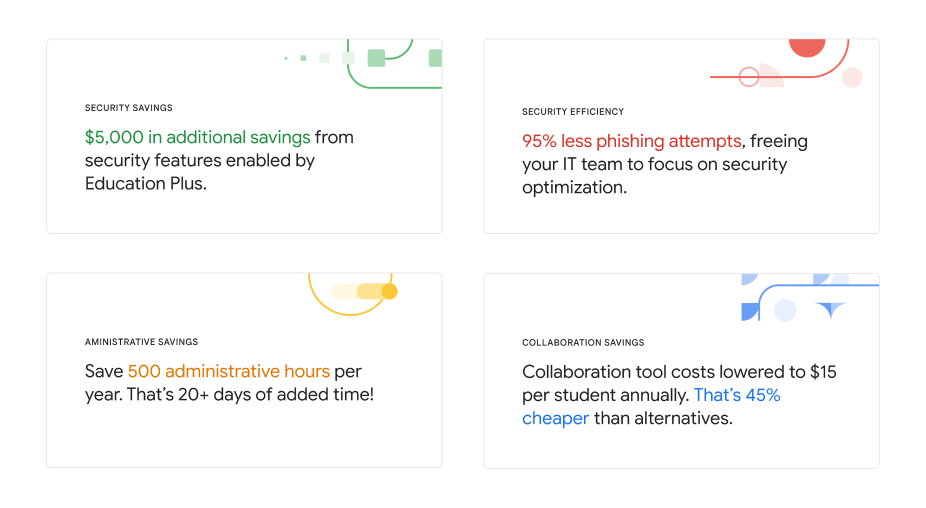Image resolution: width=926 pixels, height=508 pixels.
Task: Select the orange '500 administrative hours' text
Action: tap(229, 371)
